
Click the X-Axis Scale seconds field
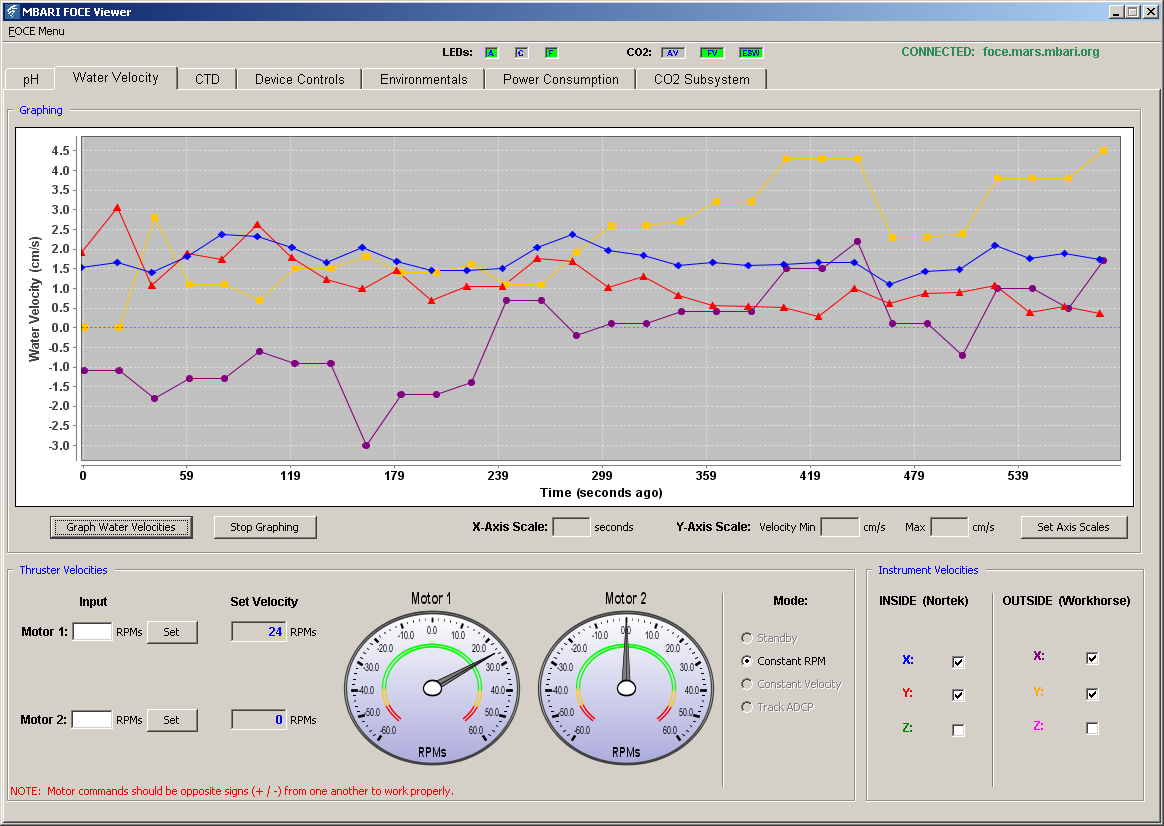click(x=572, y=527)
